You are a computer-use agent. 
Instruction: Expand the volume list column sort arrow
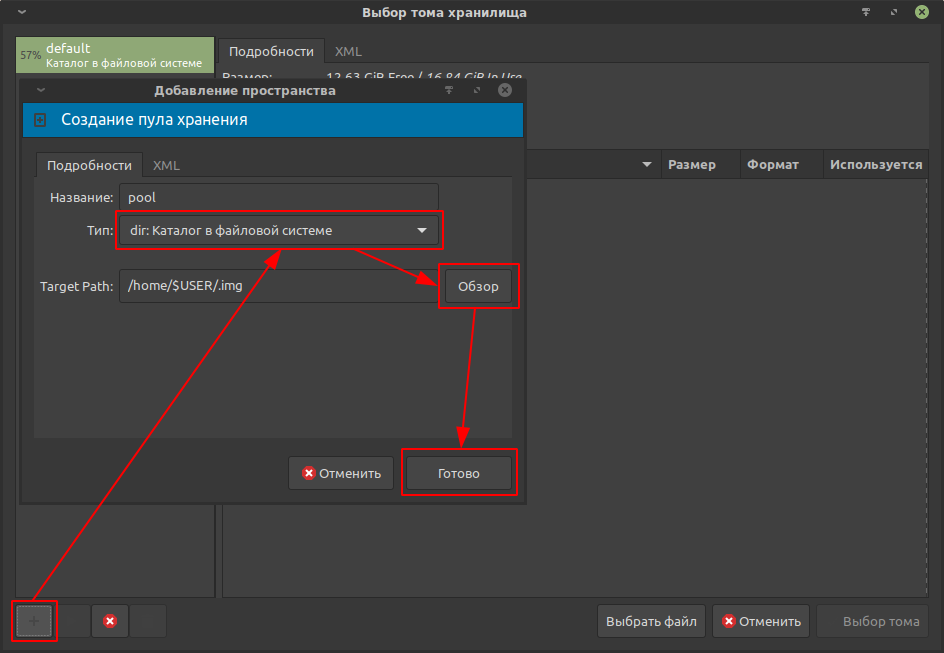[647, 165]
